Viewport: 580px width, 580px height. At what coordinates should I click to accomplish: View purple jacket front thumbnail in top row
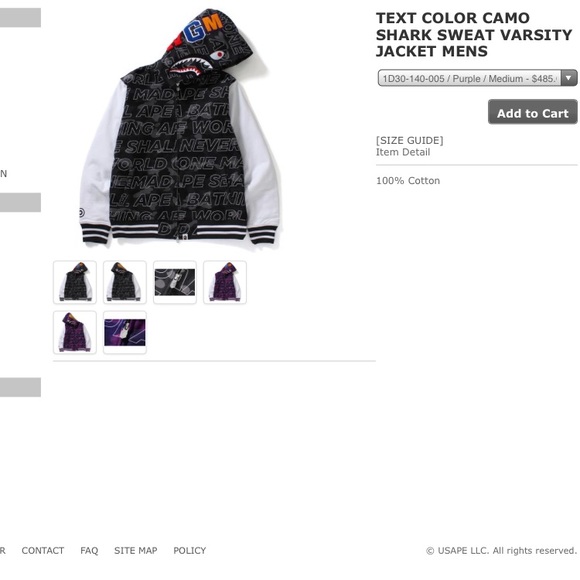point(225,282)
